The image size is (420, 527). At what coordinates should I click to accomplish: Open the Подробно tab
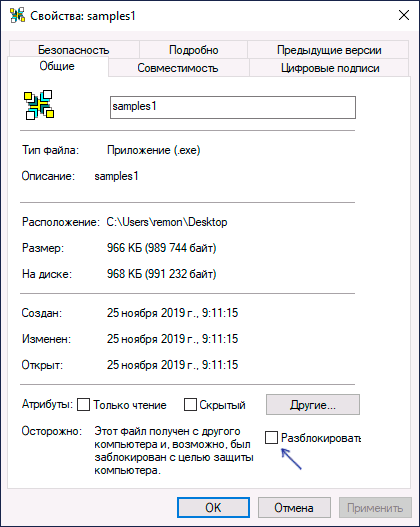pyautogui.click(x=194, y=50)
